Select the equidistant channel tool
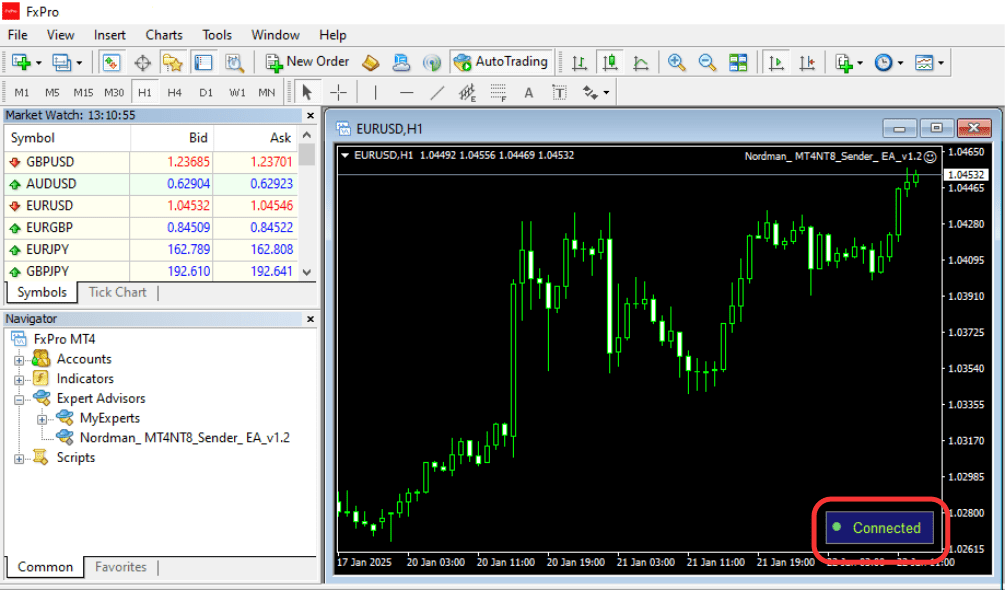 point(467,92)
